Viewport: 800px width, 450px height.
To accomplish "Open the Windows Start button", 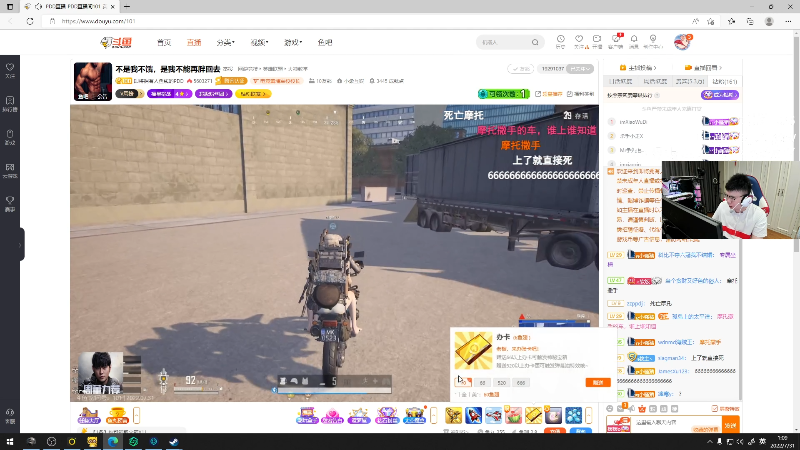I will coord(10,441).
